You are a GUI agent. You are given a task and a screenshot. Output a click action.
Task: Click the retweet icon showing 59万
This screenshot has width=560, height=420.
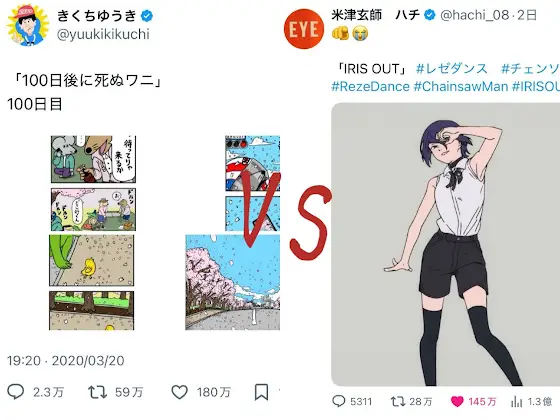[98, 392]
